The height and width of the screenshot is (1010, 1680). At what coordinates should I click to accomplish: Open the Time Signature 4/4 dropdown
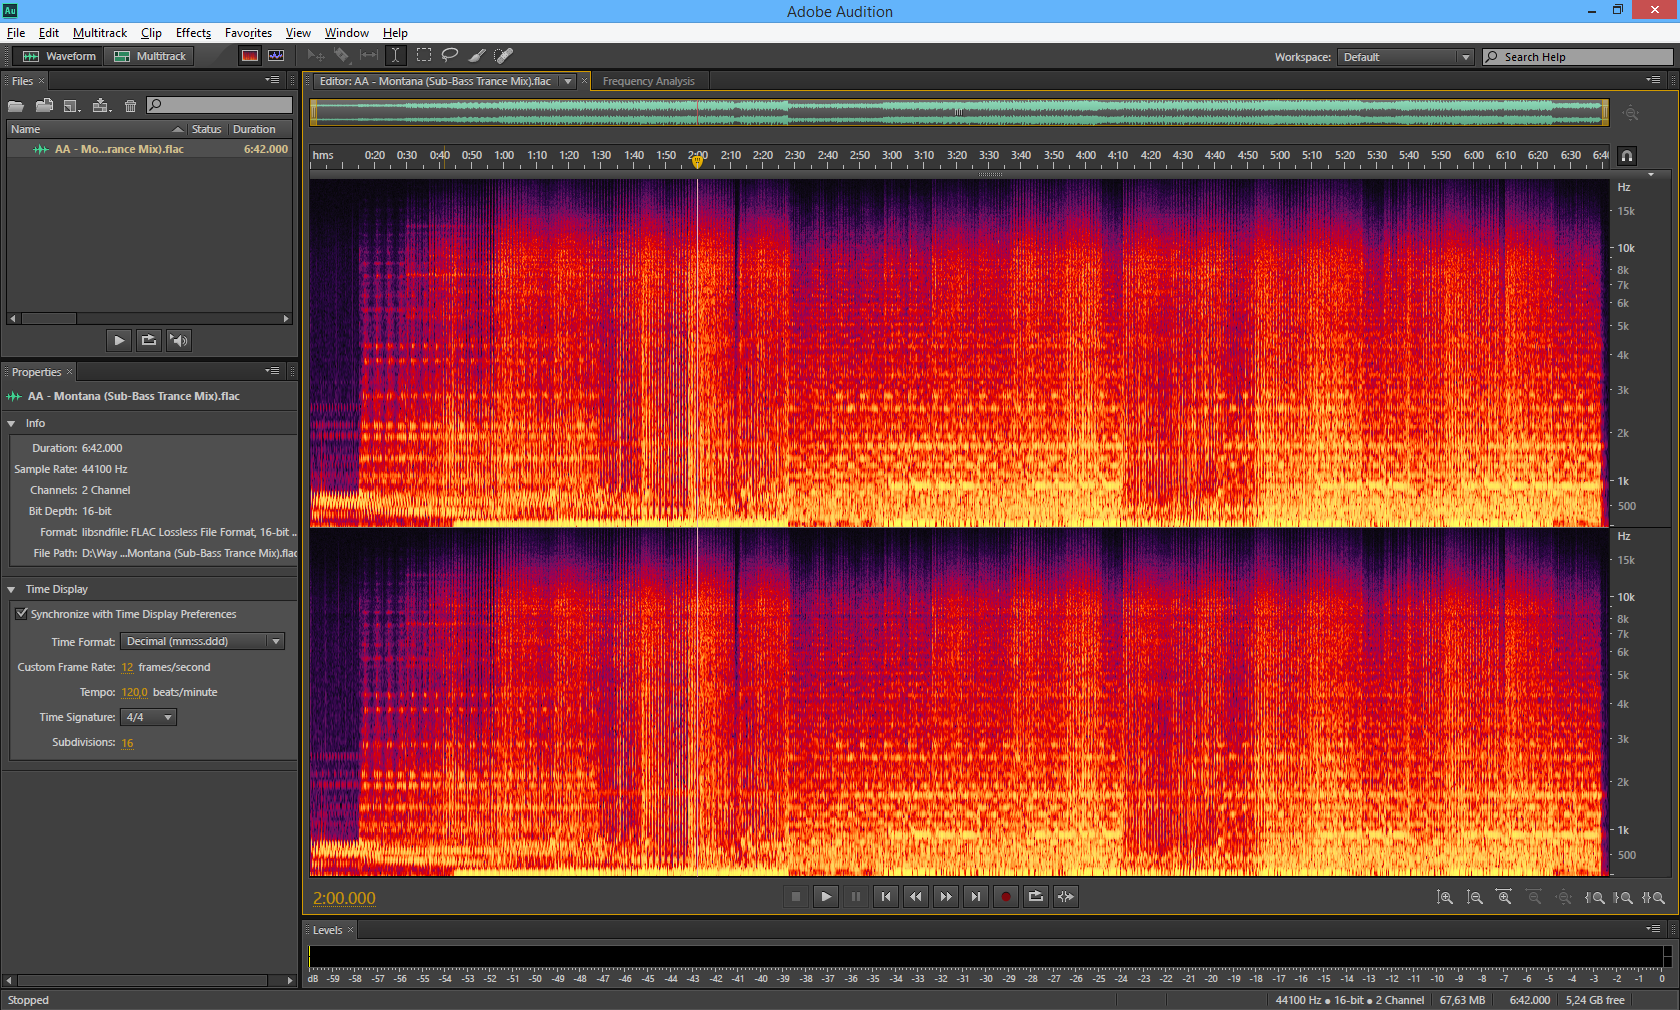[148, 717]
